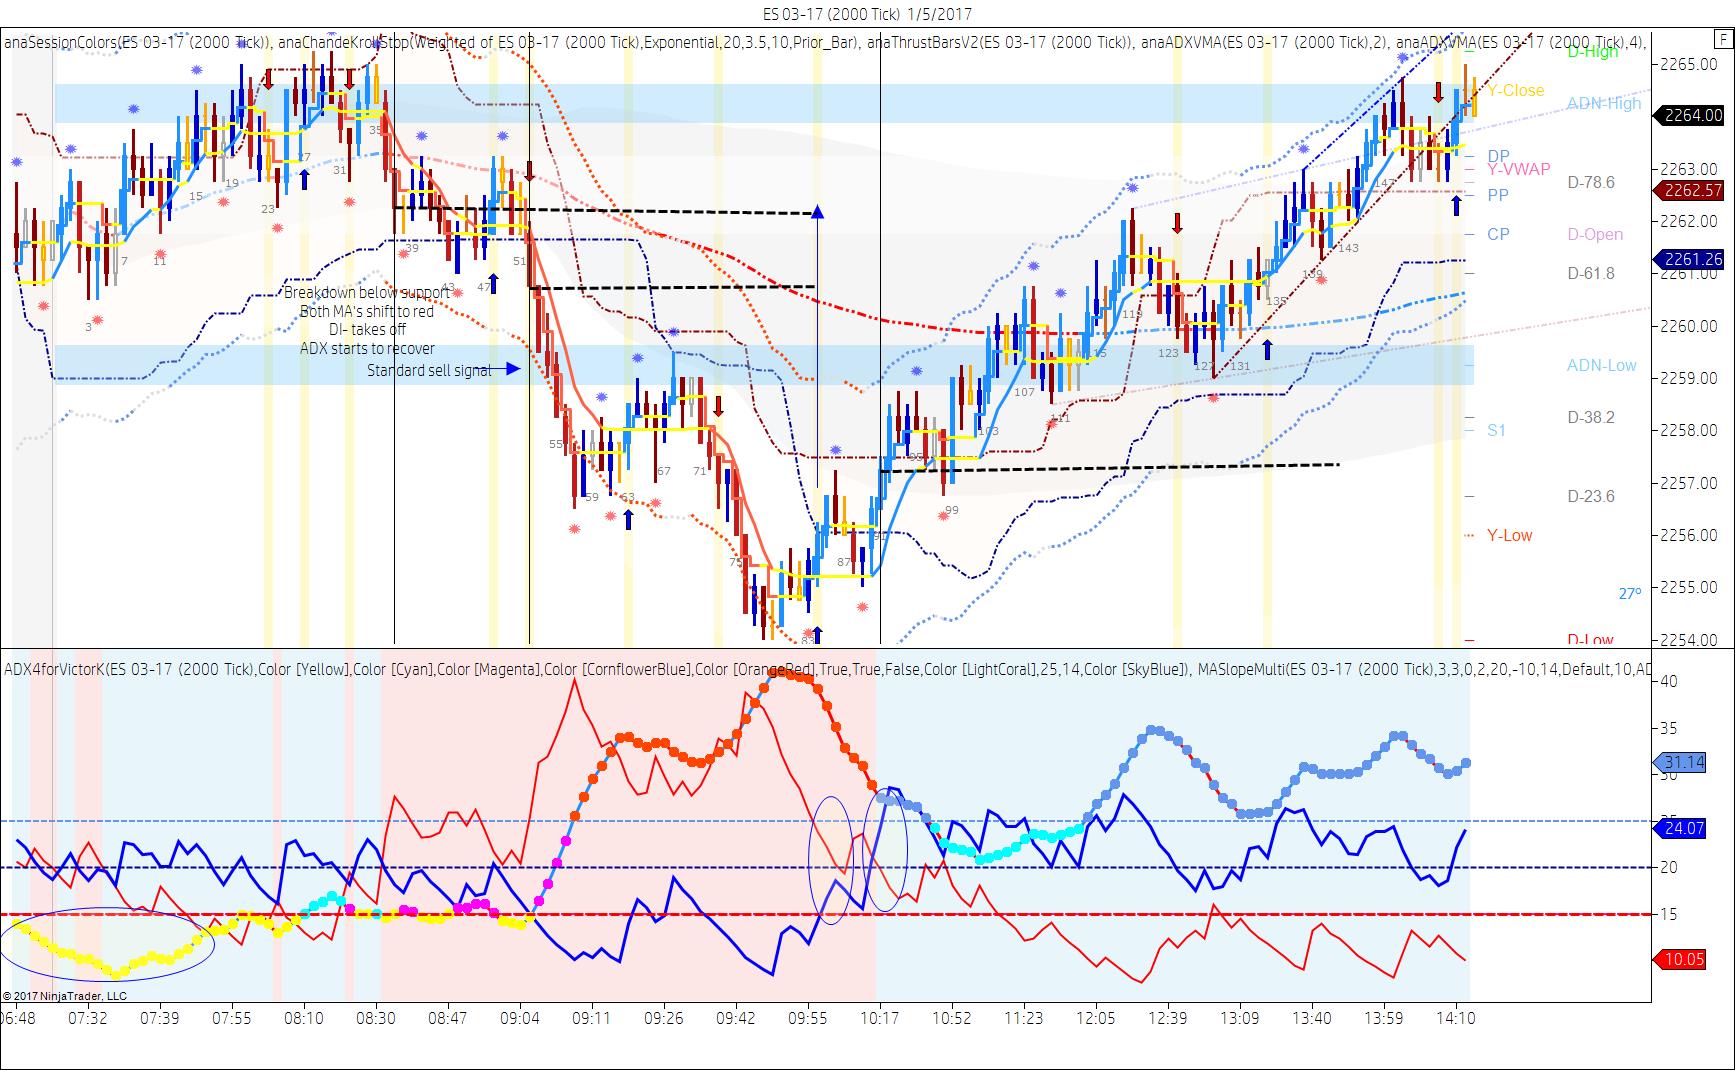Click the 'ADX starts to recover' annotation
Viewport: 1735px width, 1070px height.
tap(367, 348)
